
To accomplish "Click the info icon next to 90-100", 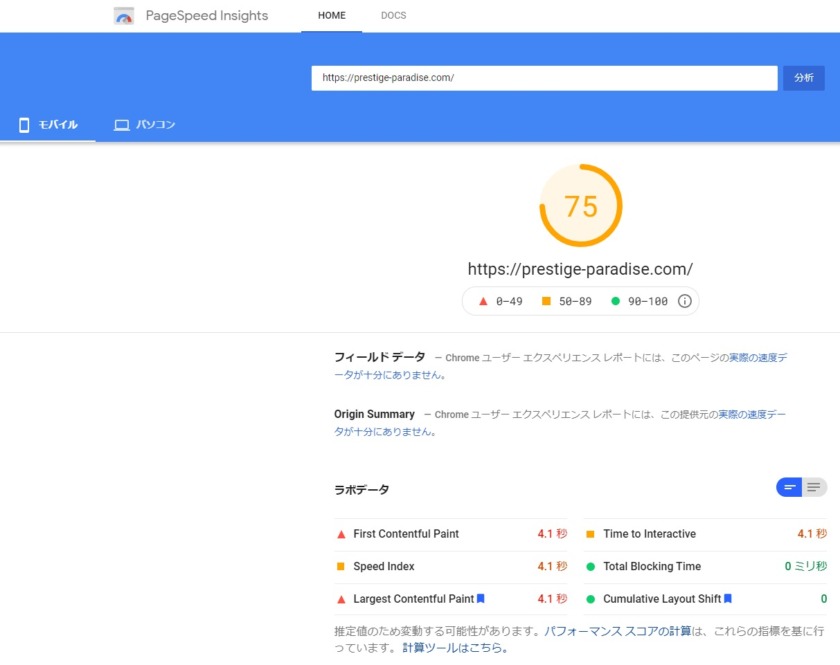I will 685,301.
